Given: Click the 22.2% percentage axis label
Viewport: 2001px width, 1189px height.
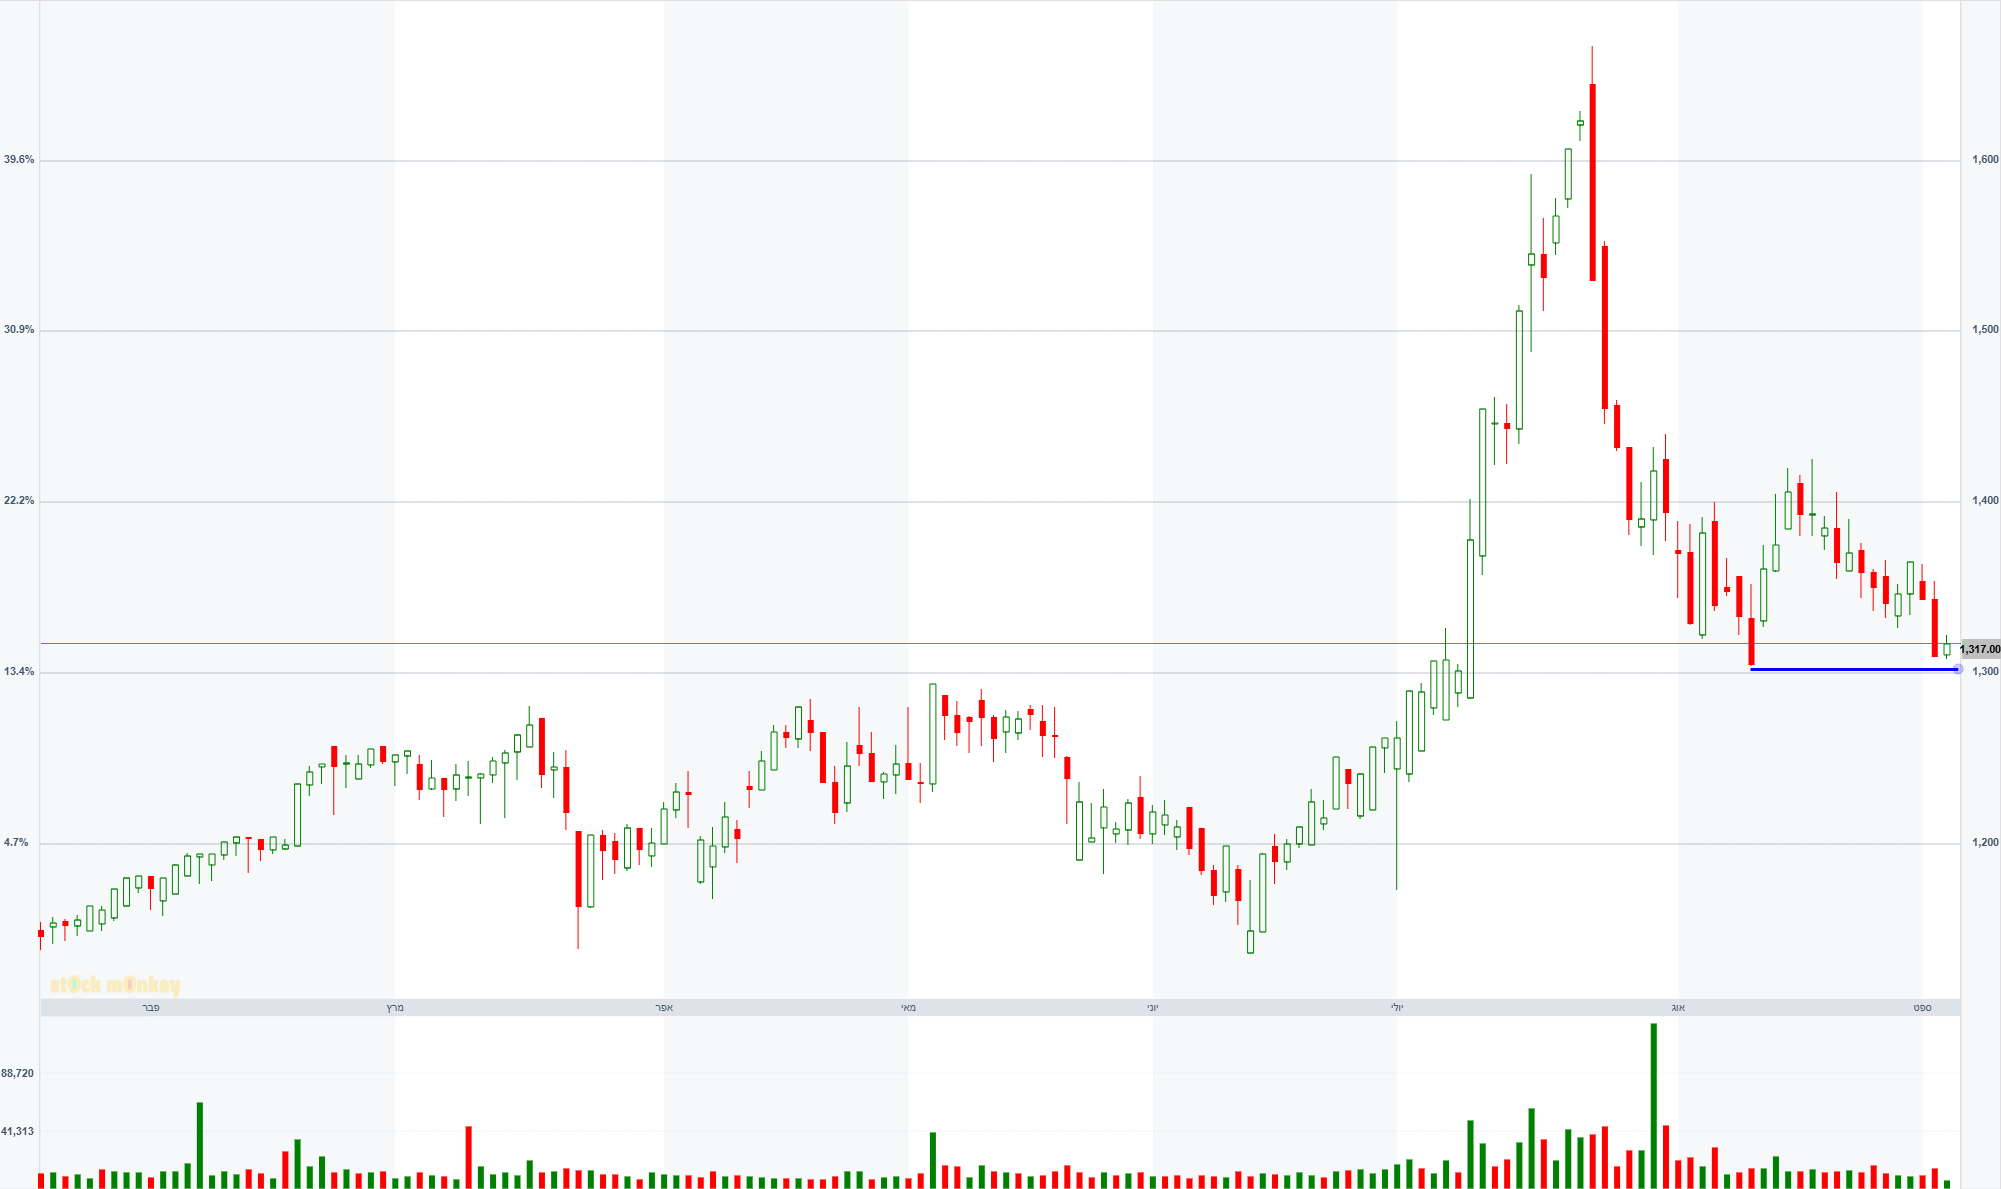Looking at the screenshot, I should (x=19, y=501).
